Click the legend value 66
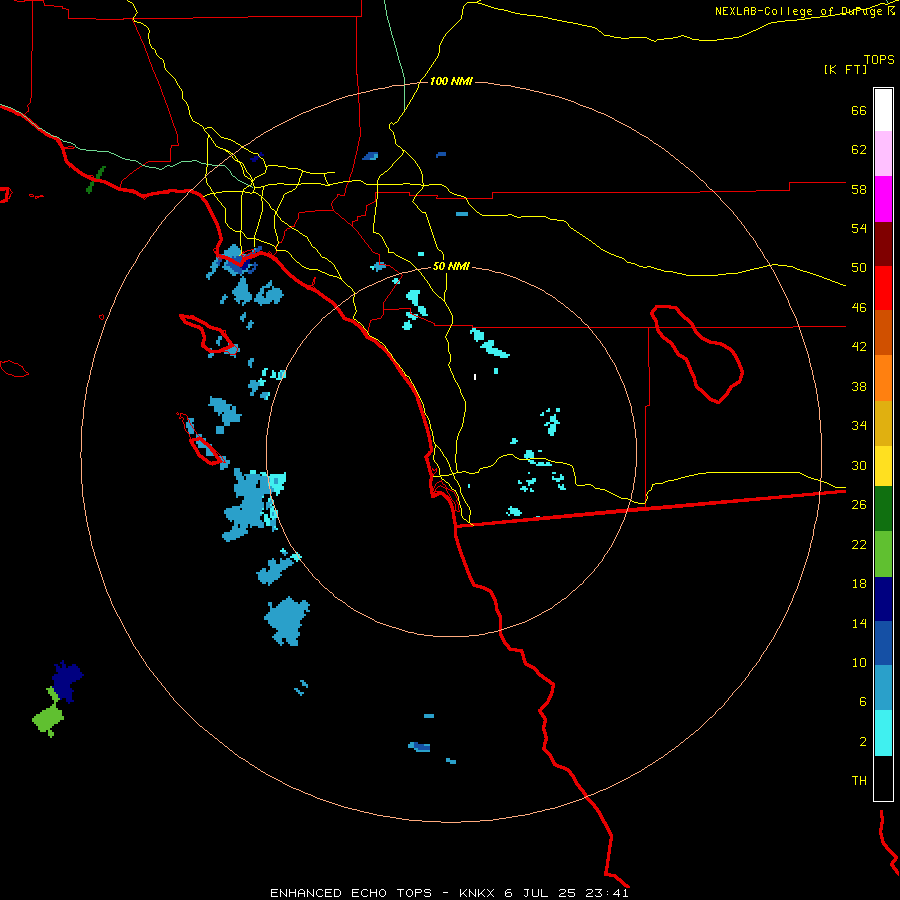The width and height of the screenshot is (900, 900). 859,111
